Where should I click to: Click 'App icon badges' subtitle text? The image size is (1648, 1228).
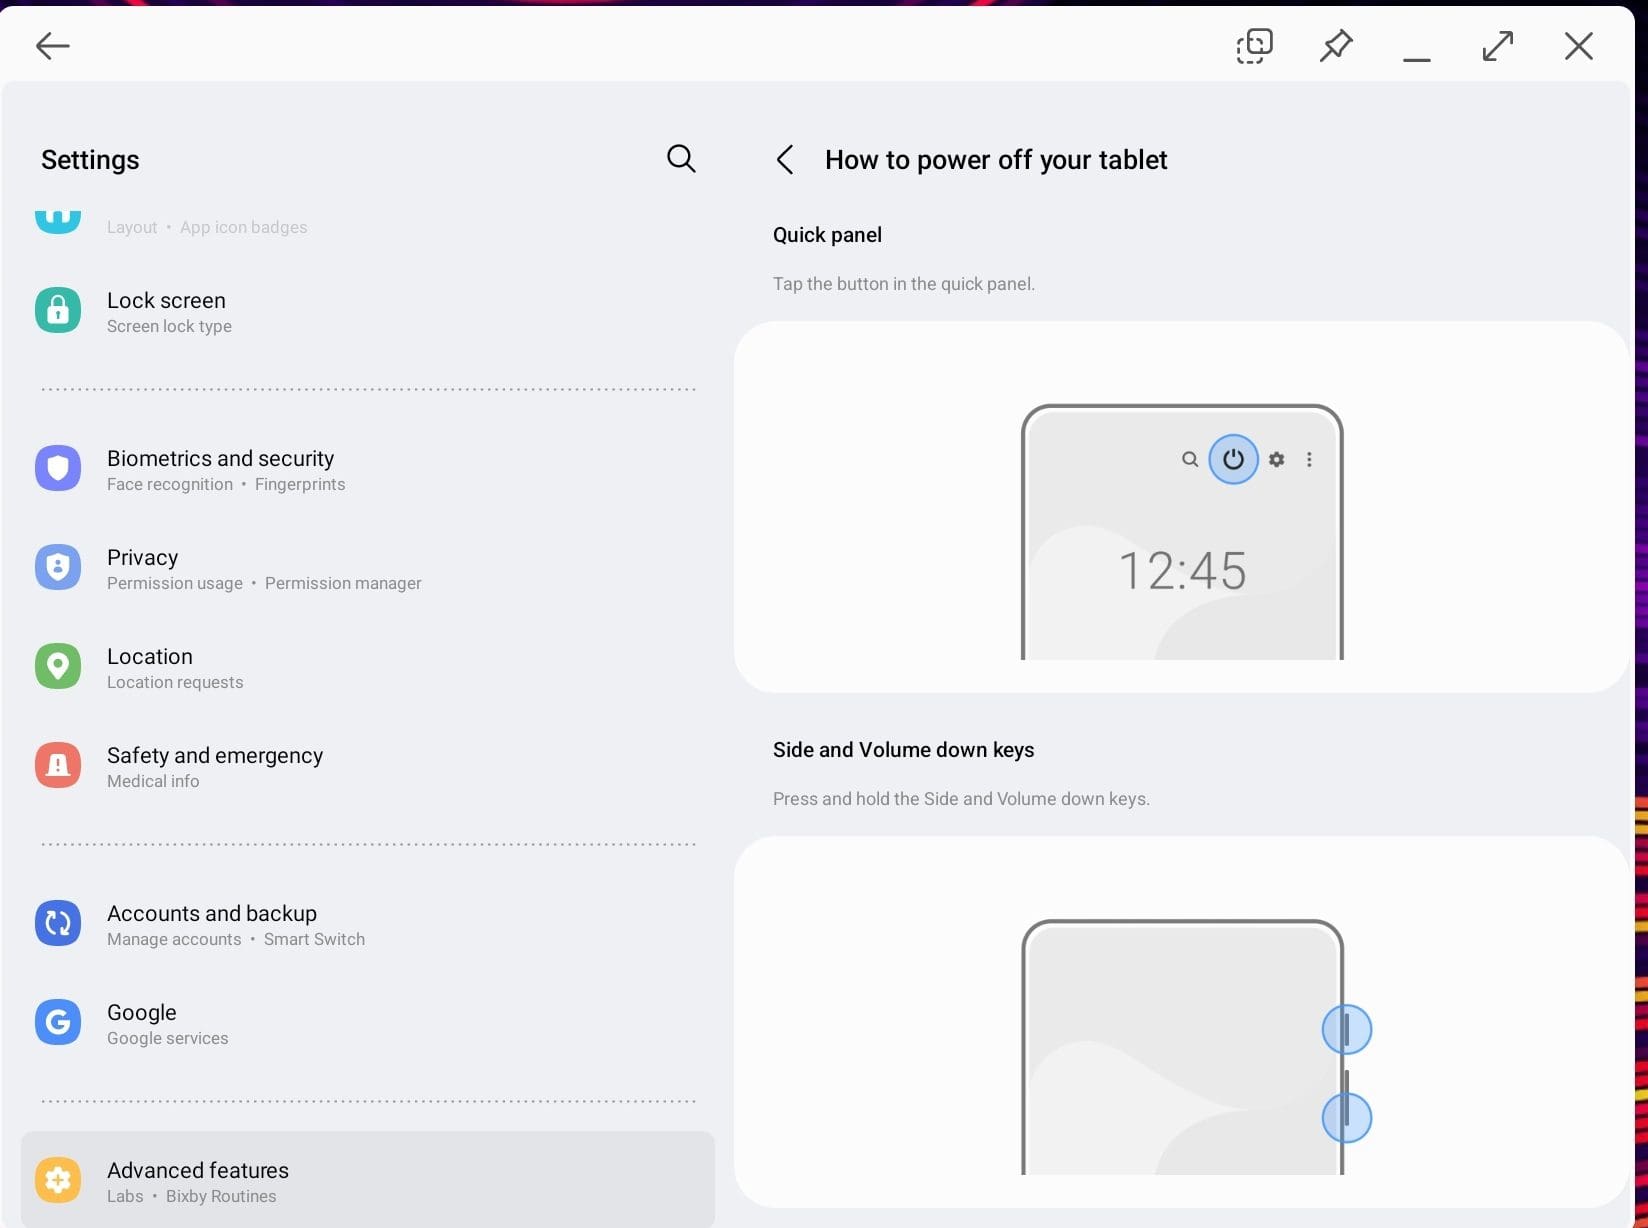pos(244,227)
